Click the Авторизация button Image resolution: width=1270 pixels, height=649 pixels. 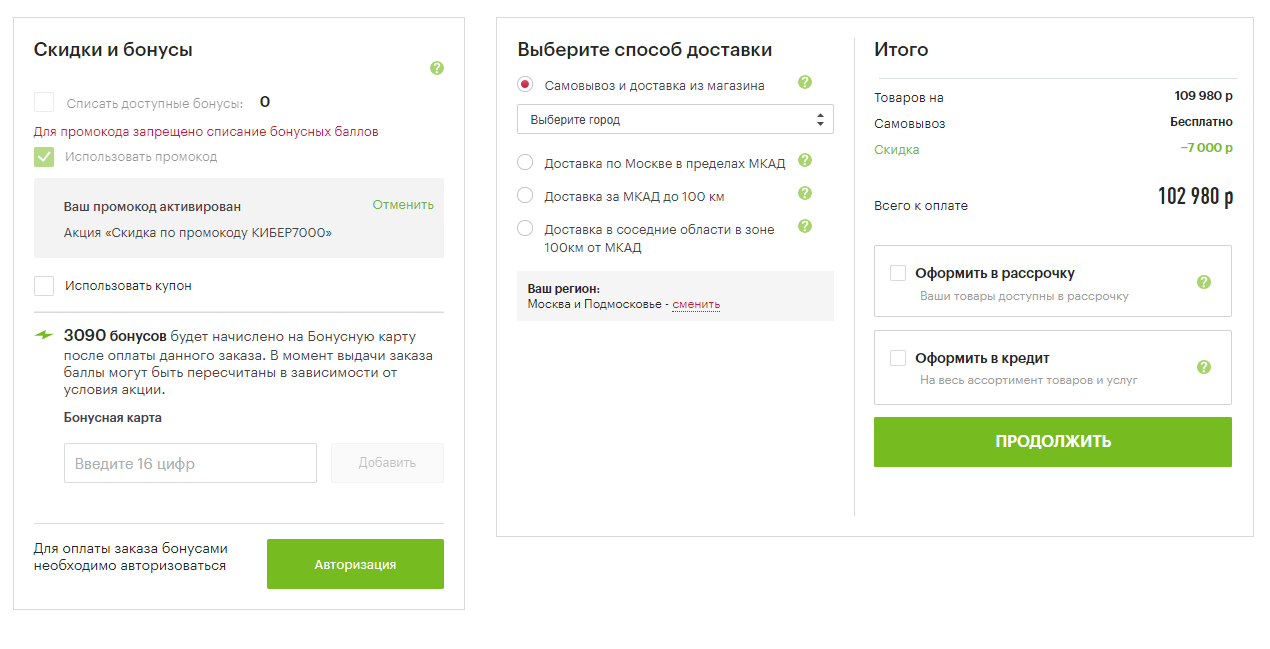coord(355,564)
